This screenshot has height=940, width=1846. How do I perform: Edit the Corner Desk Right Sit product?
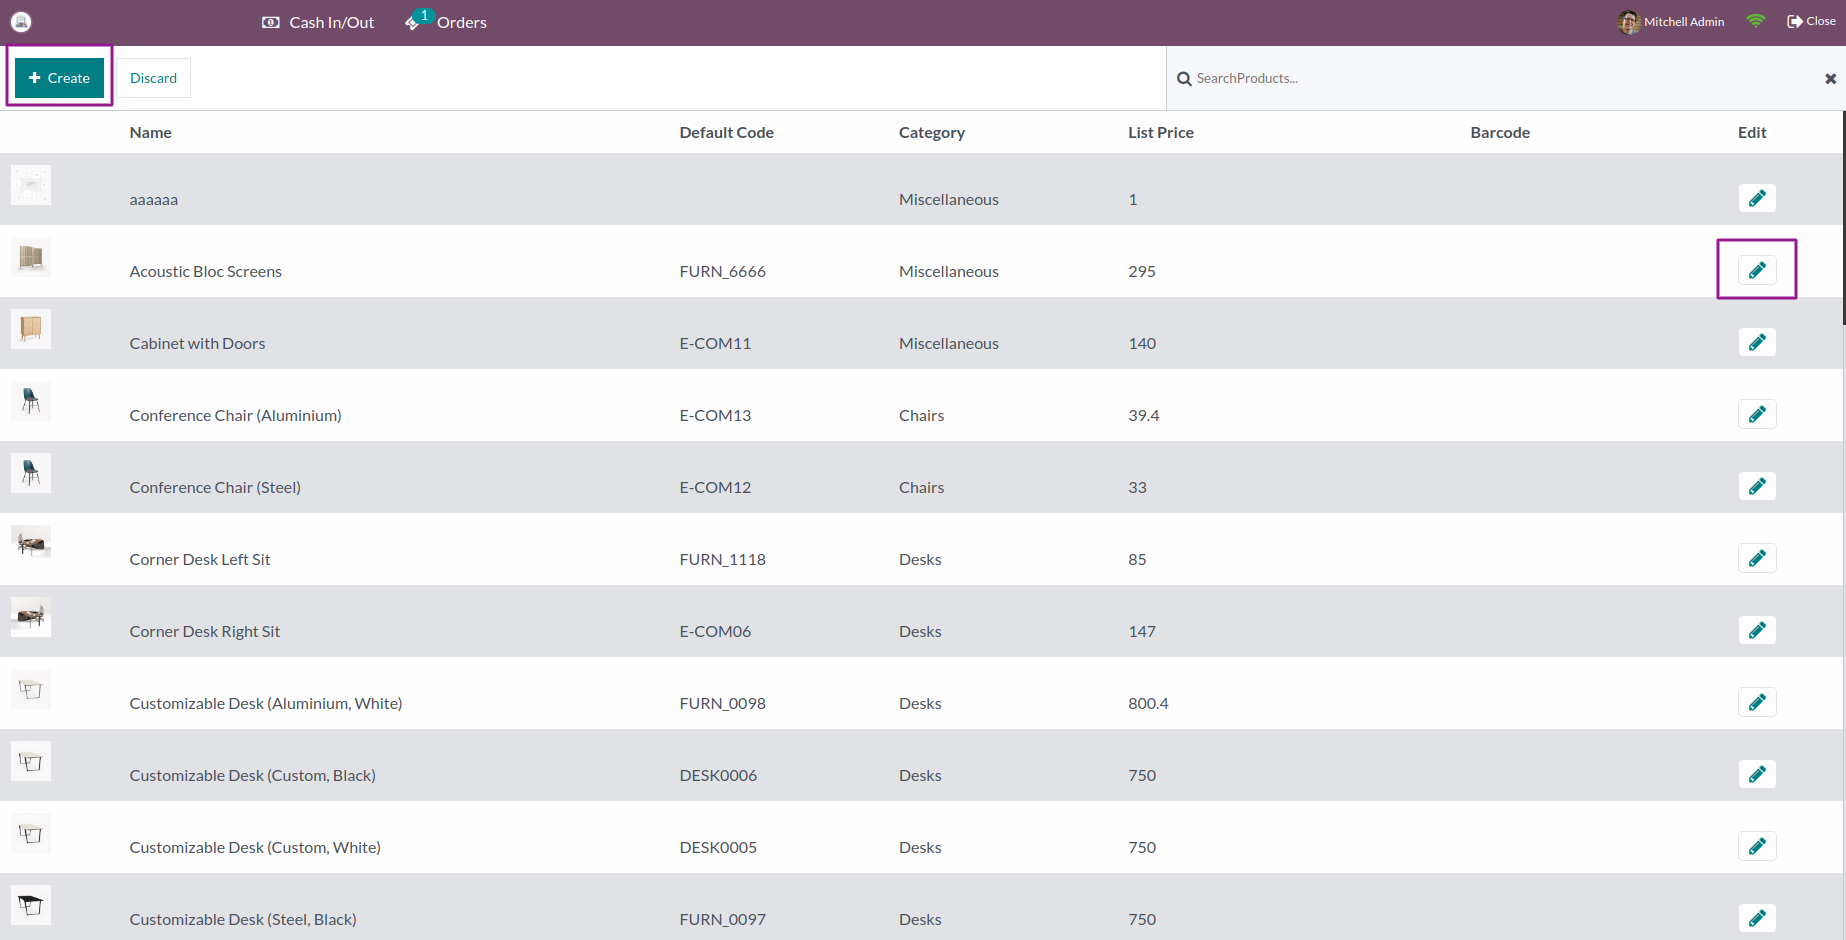(x=1757, y=630)
